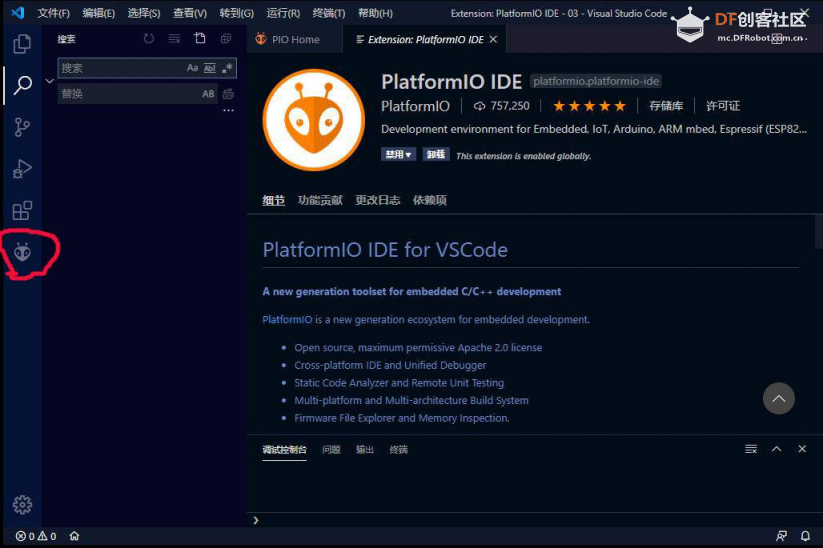
Task: Open new search editor icon
Action: coord(200,38)
